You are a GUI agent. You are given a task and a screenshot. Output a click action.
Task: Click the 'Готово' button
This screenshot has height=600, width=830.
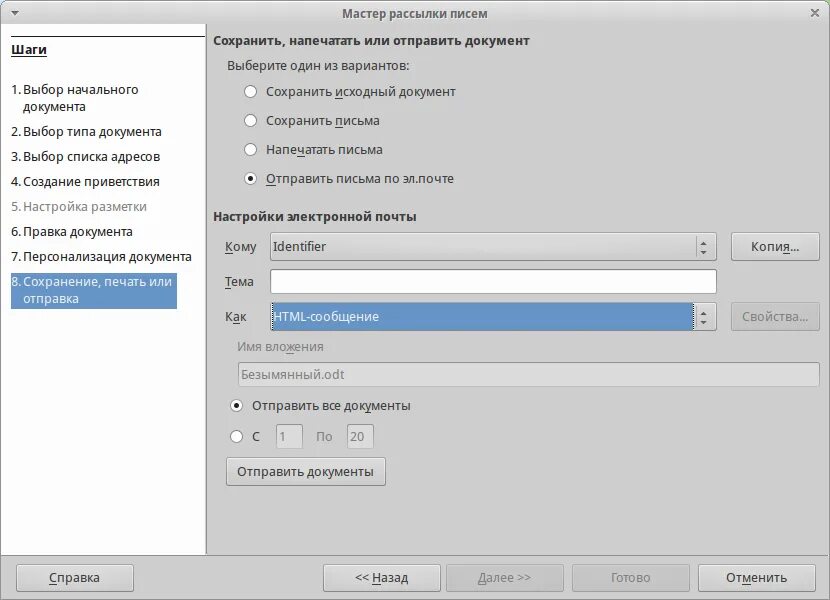[x=630, y=578]
